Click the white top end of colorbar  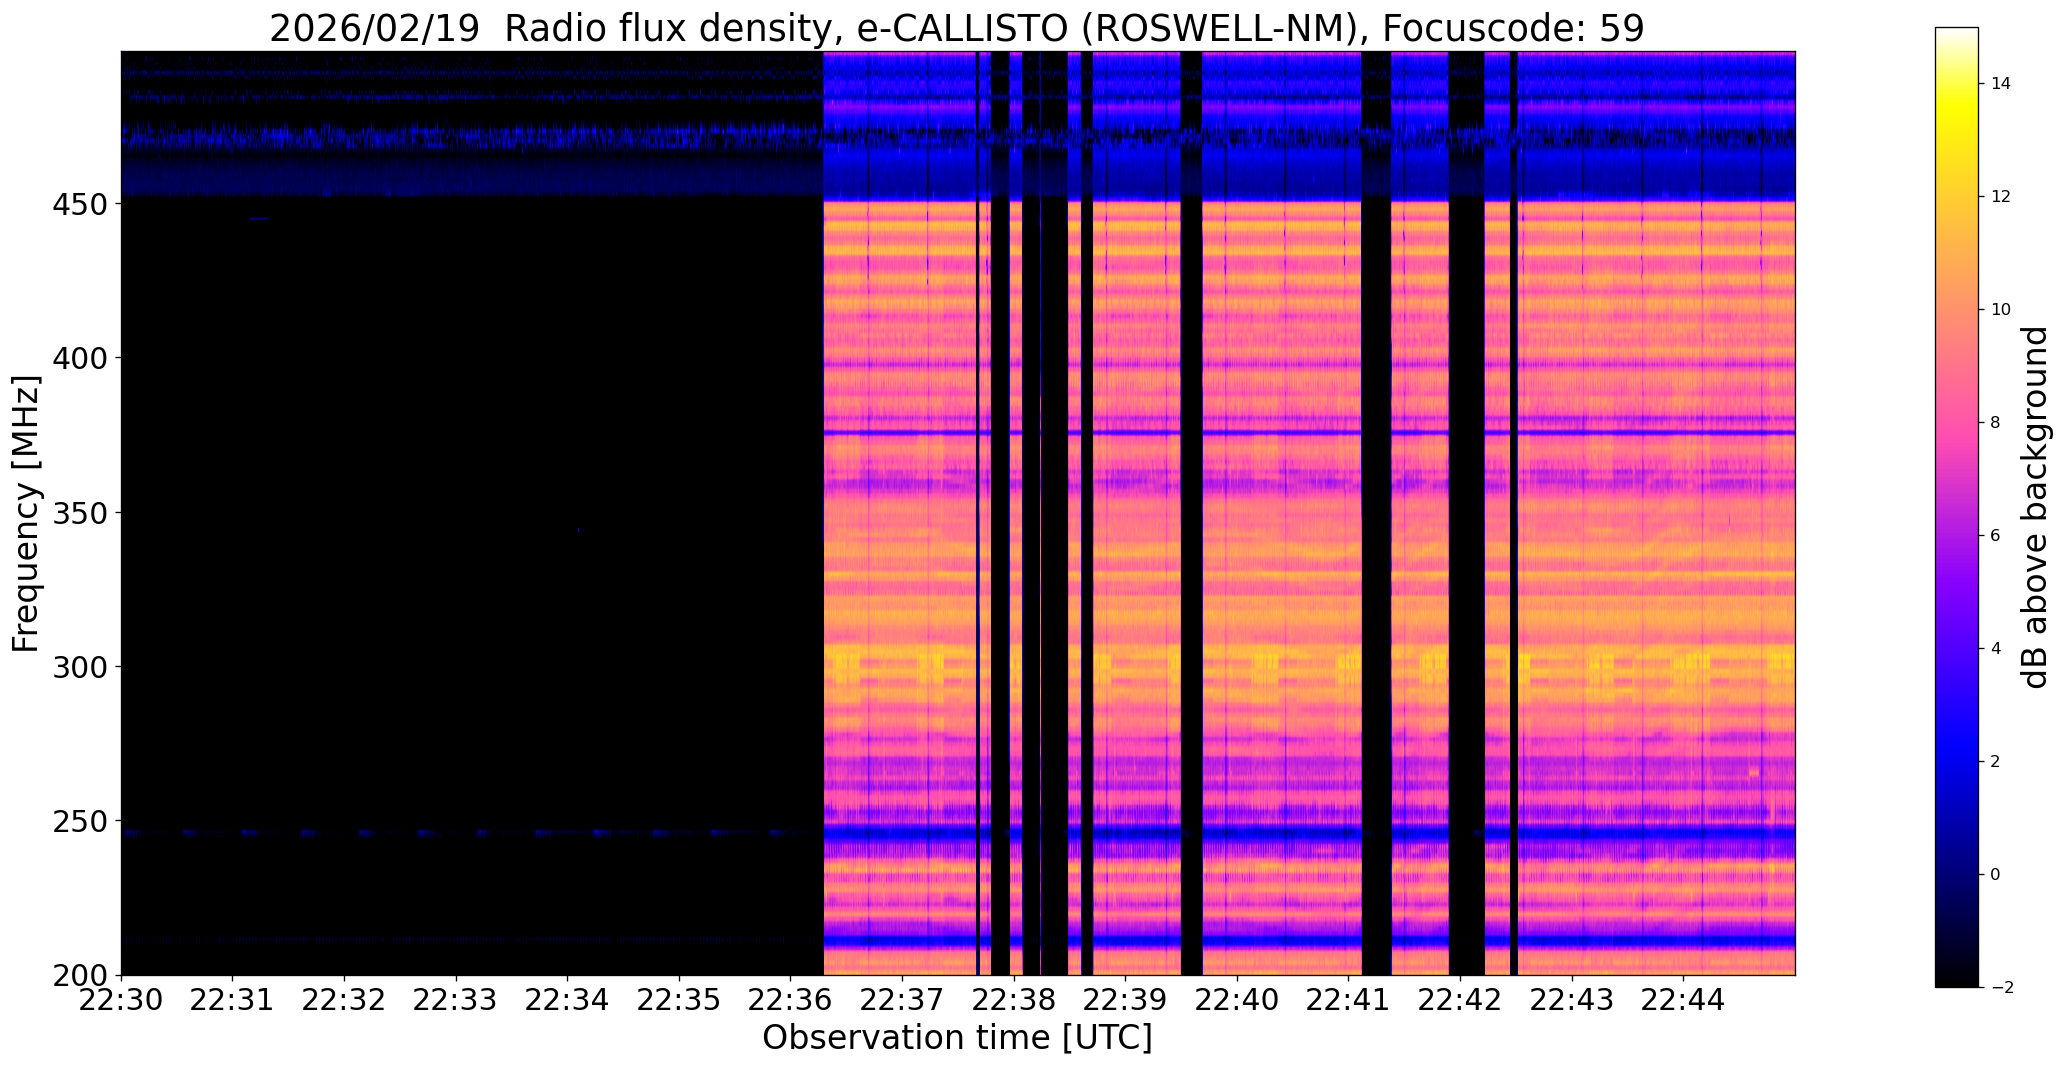coord(1956,35)
